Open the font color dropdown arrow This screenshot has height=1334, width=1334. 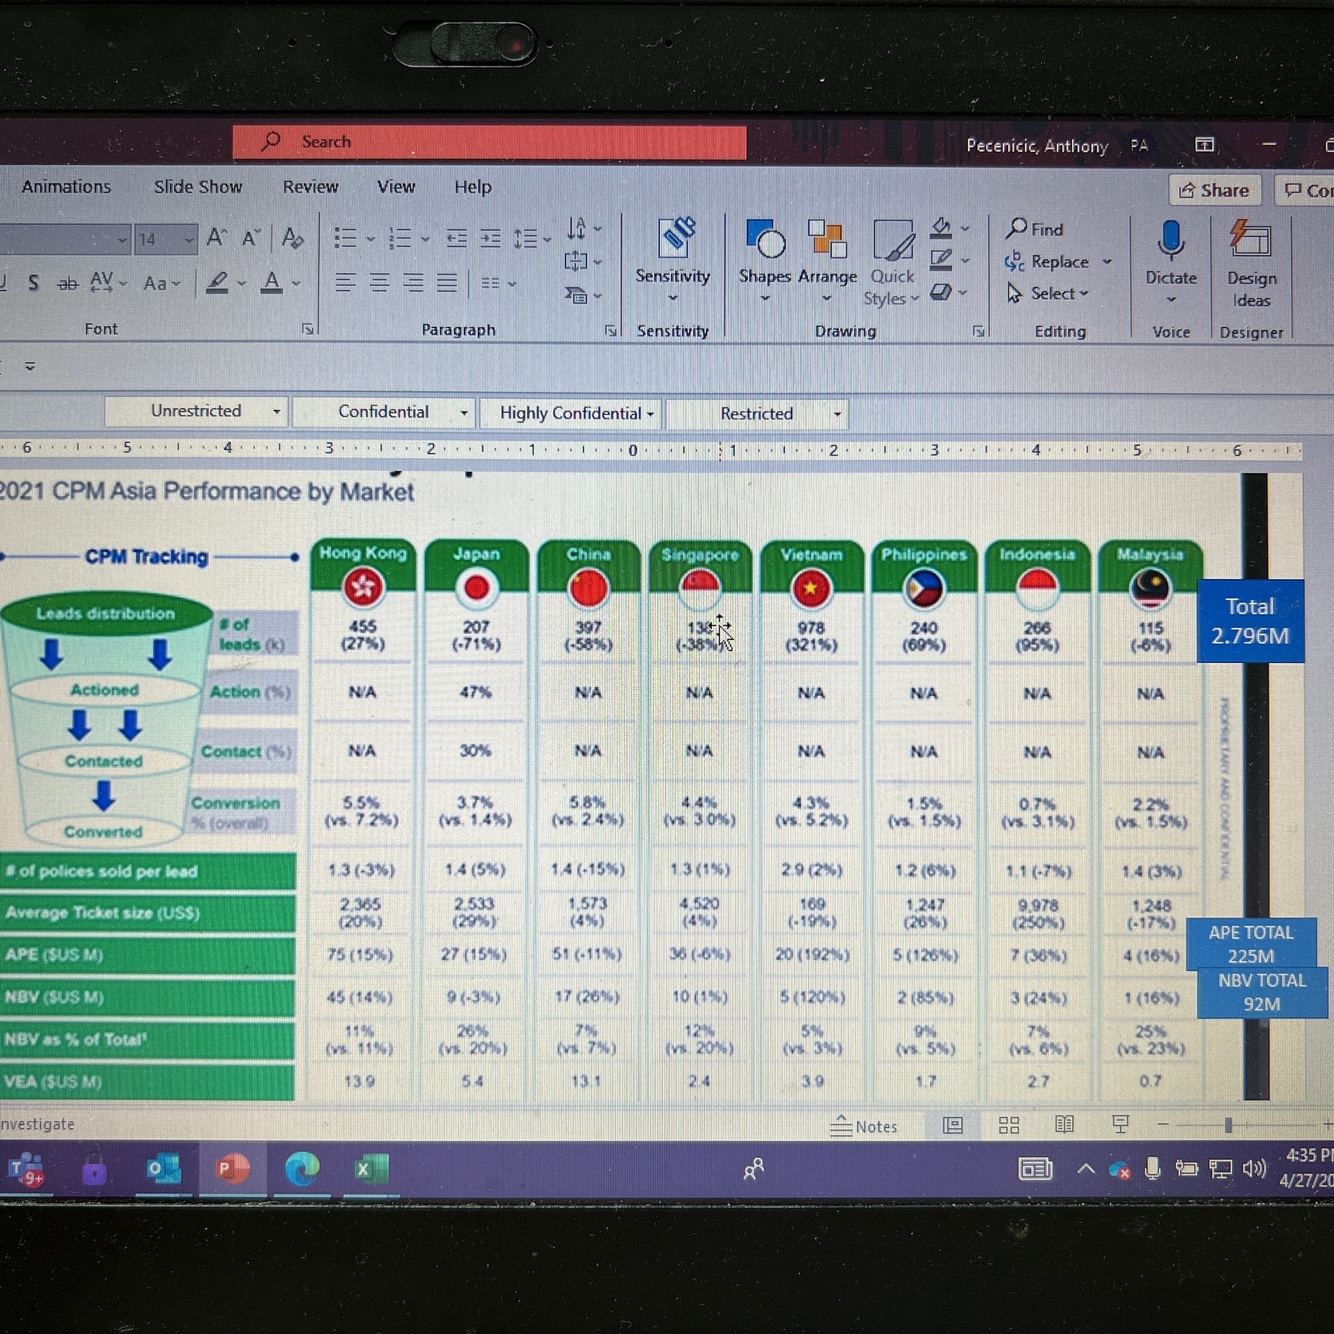(x=296, y=284)
